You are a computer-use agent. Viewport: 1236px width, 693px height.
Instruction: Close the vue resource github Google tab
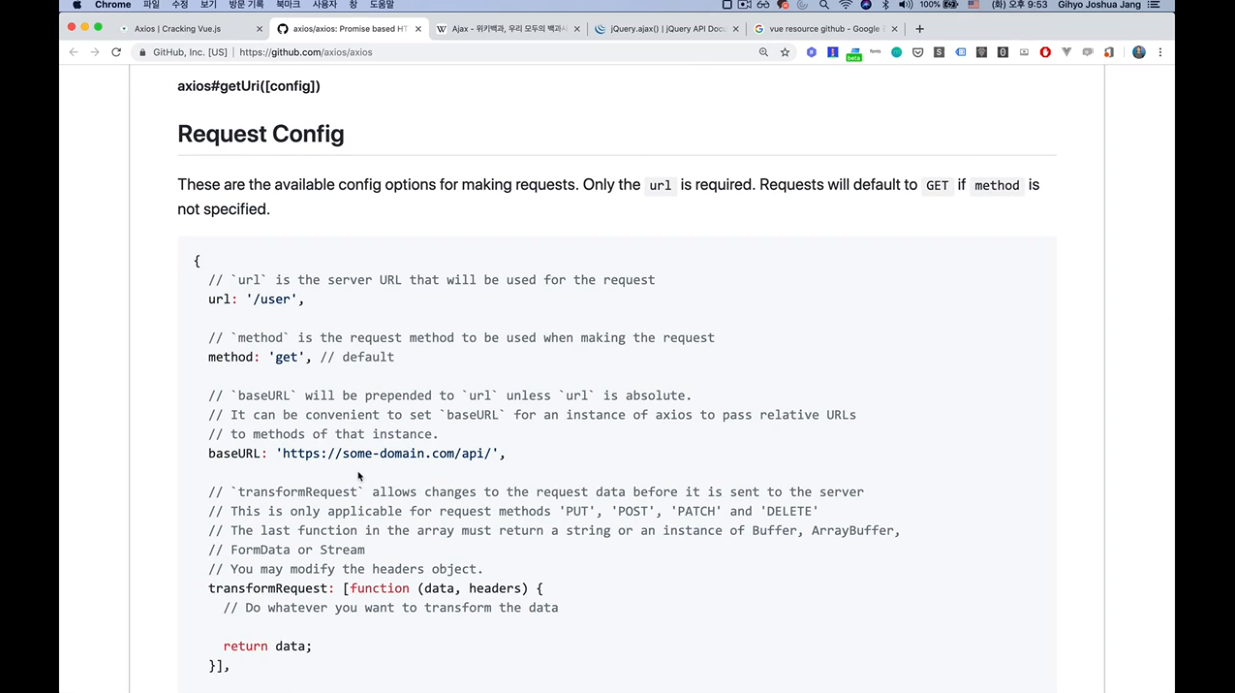(x=894, y=29)
